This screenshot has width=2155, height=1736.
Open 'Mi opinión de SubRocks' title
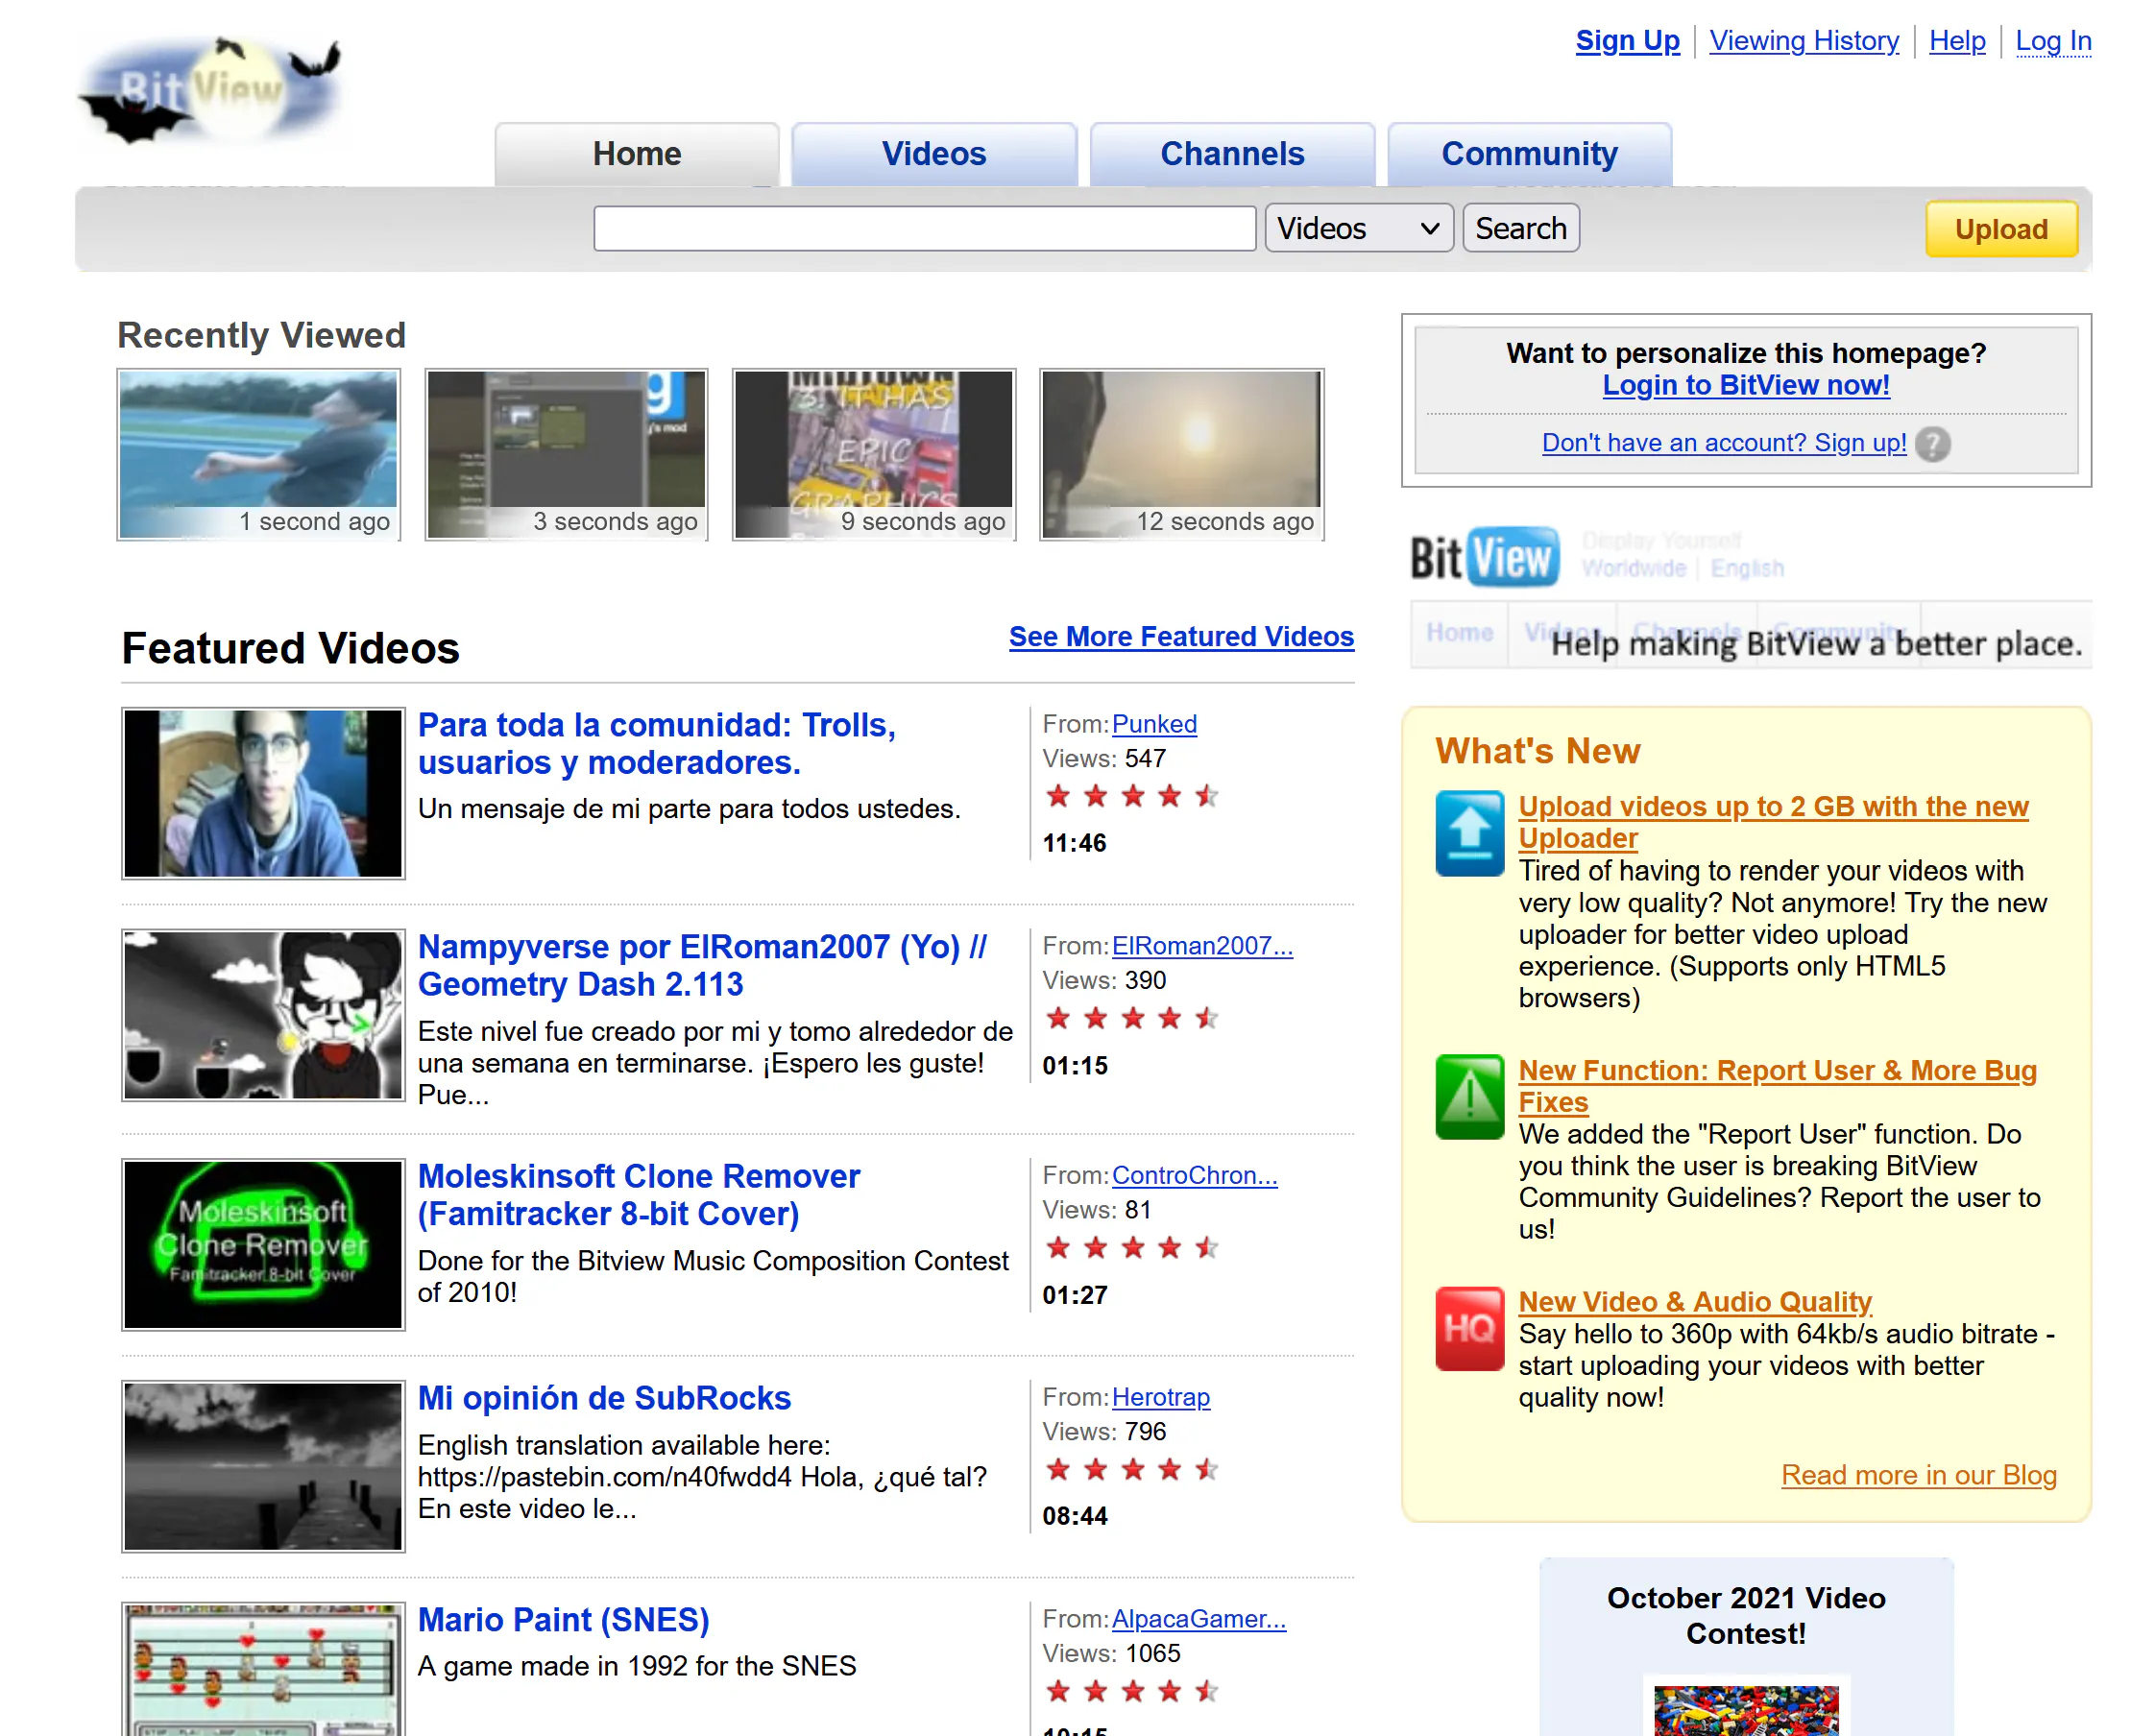tap(603, 1397)
